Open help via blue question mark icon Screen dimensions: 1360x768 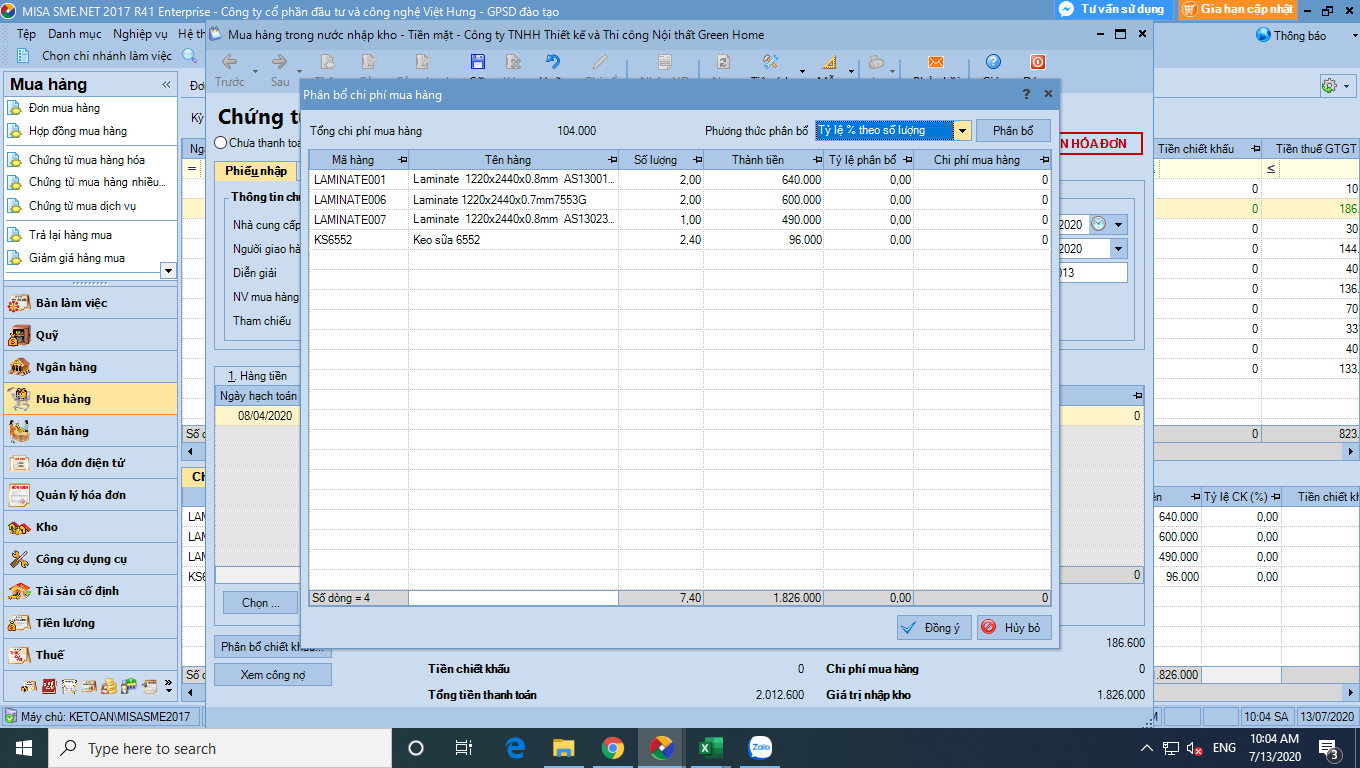coord(992,62)
